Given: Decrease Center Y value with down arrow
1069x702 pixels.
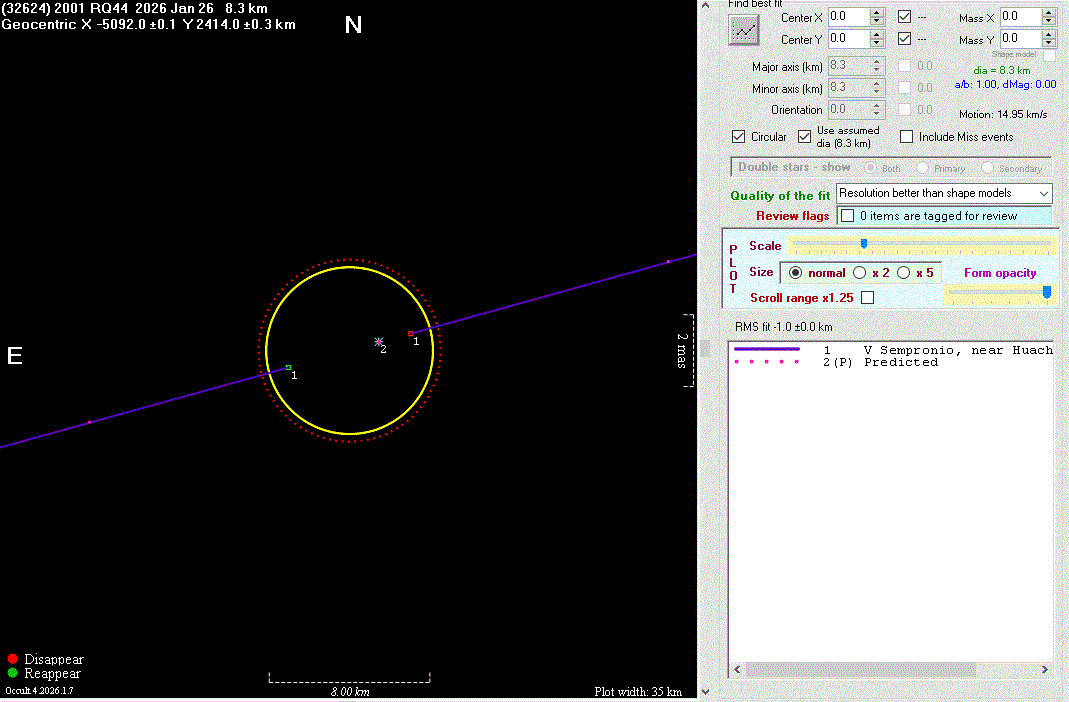Looking at the screenshot, I should (x=877, y=44).
